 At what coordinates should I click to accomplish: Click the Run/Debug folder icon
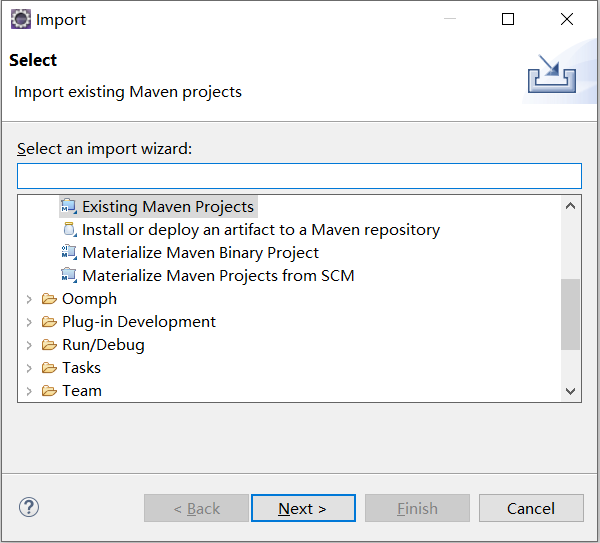pyautogui.click(x=49, y=345)
